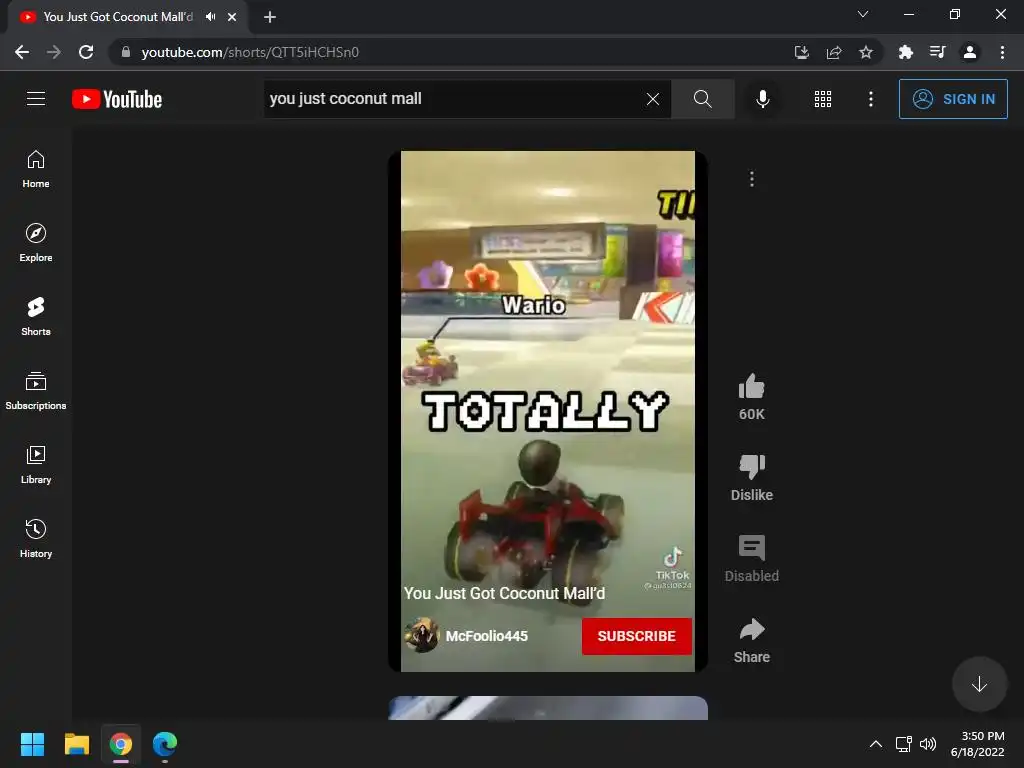Clear the search box text
Screen dimensions: 1024x768
(x=652, y=99)
